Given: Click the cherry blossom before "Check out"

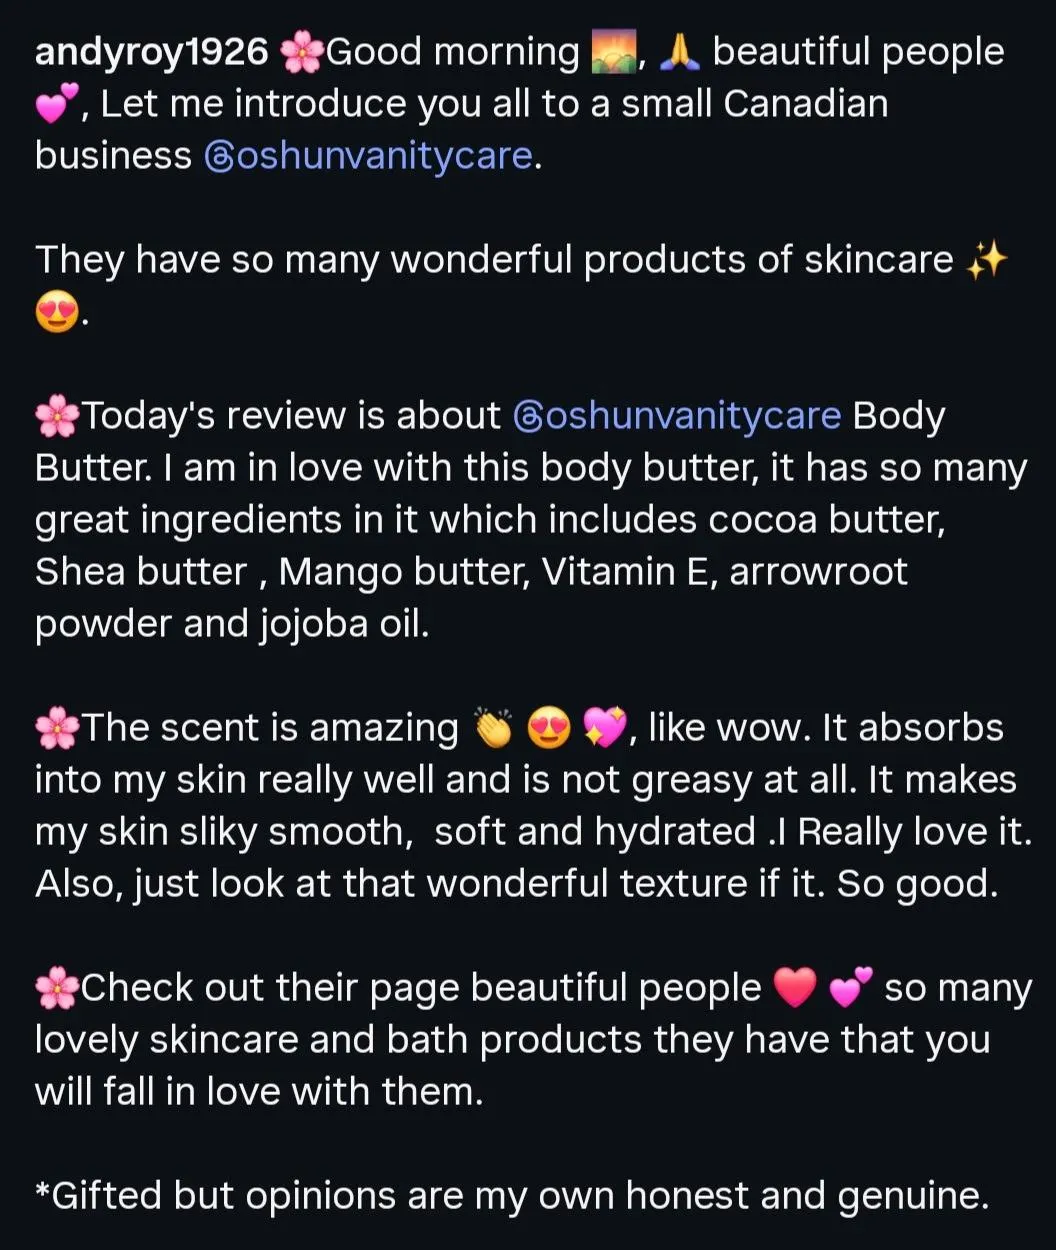Looking at the screenshot, I should pyautogui.click(x=57, y=988).
